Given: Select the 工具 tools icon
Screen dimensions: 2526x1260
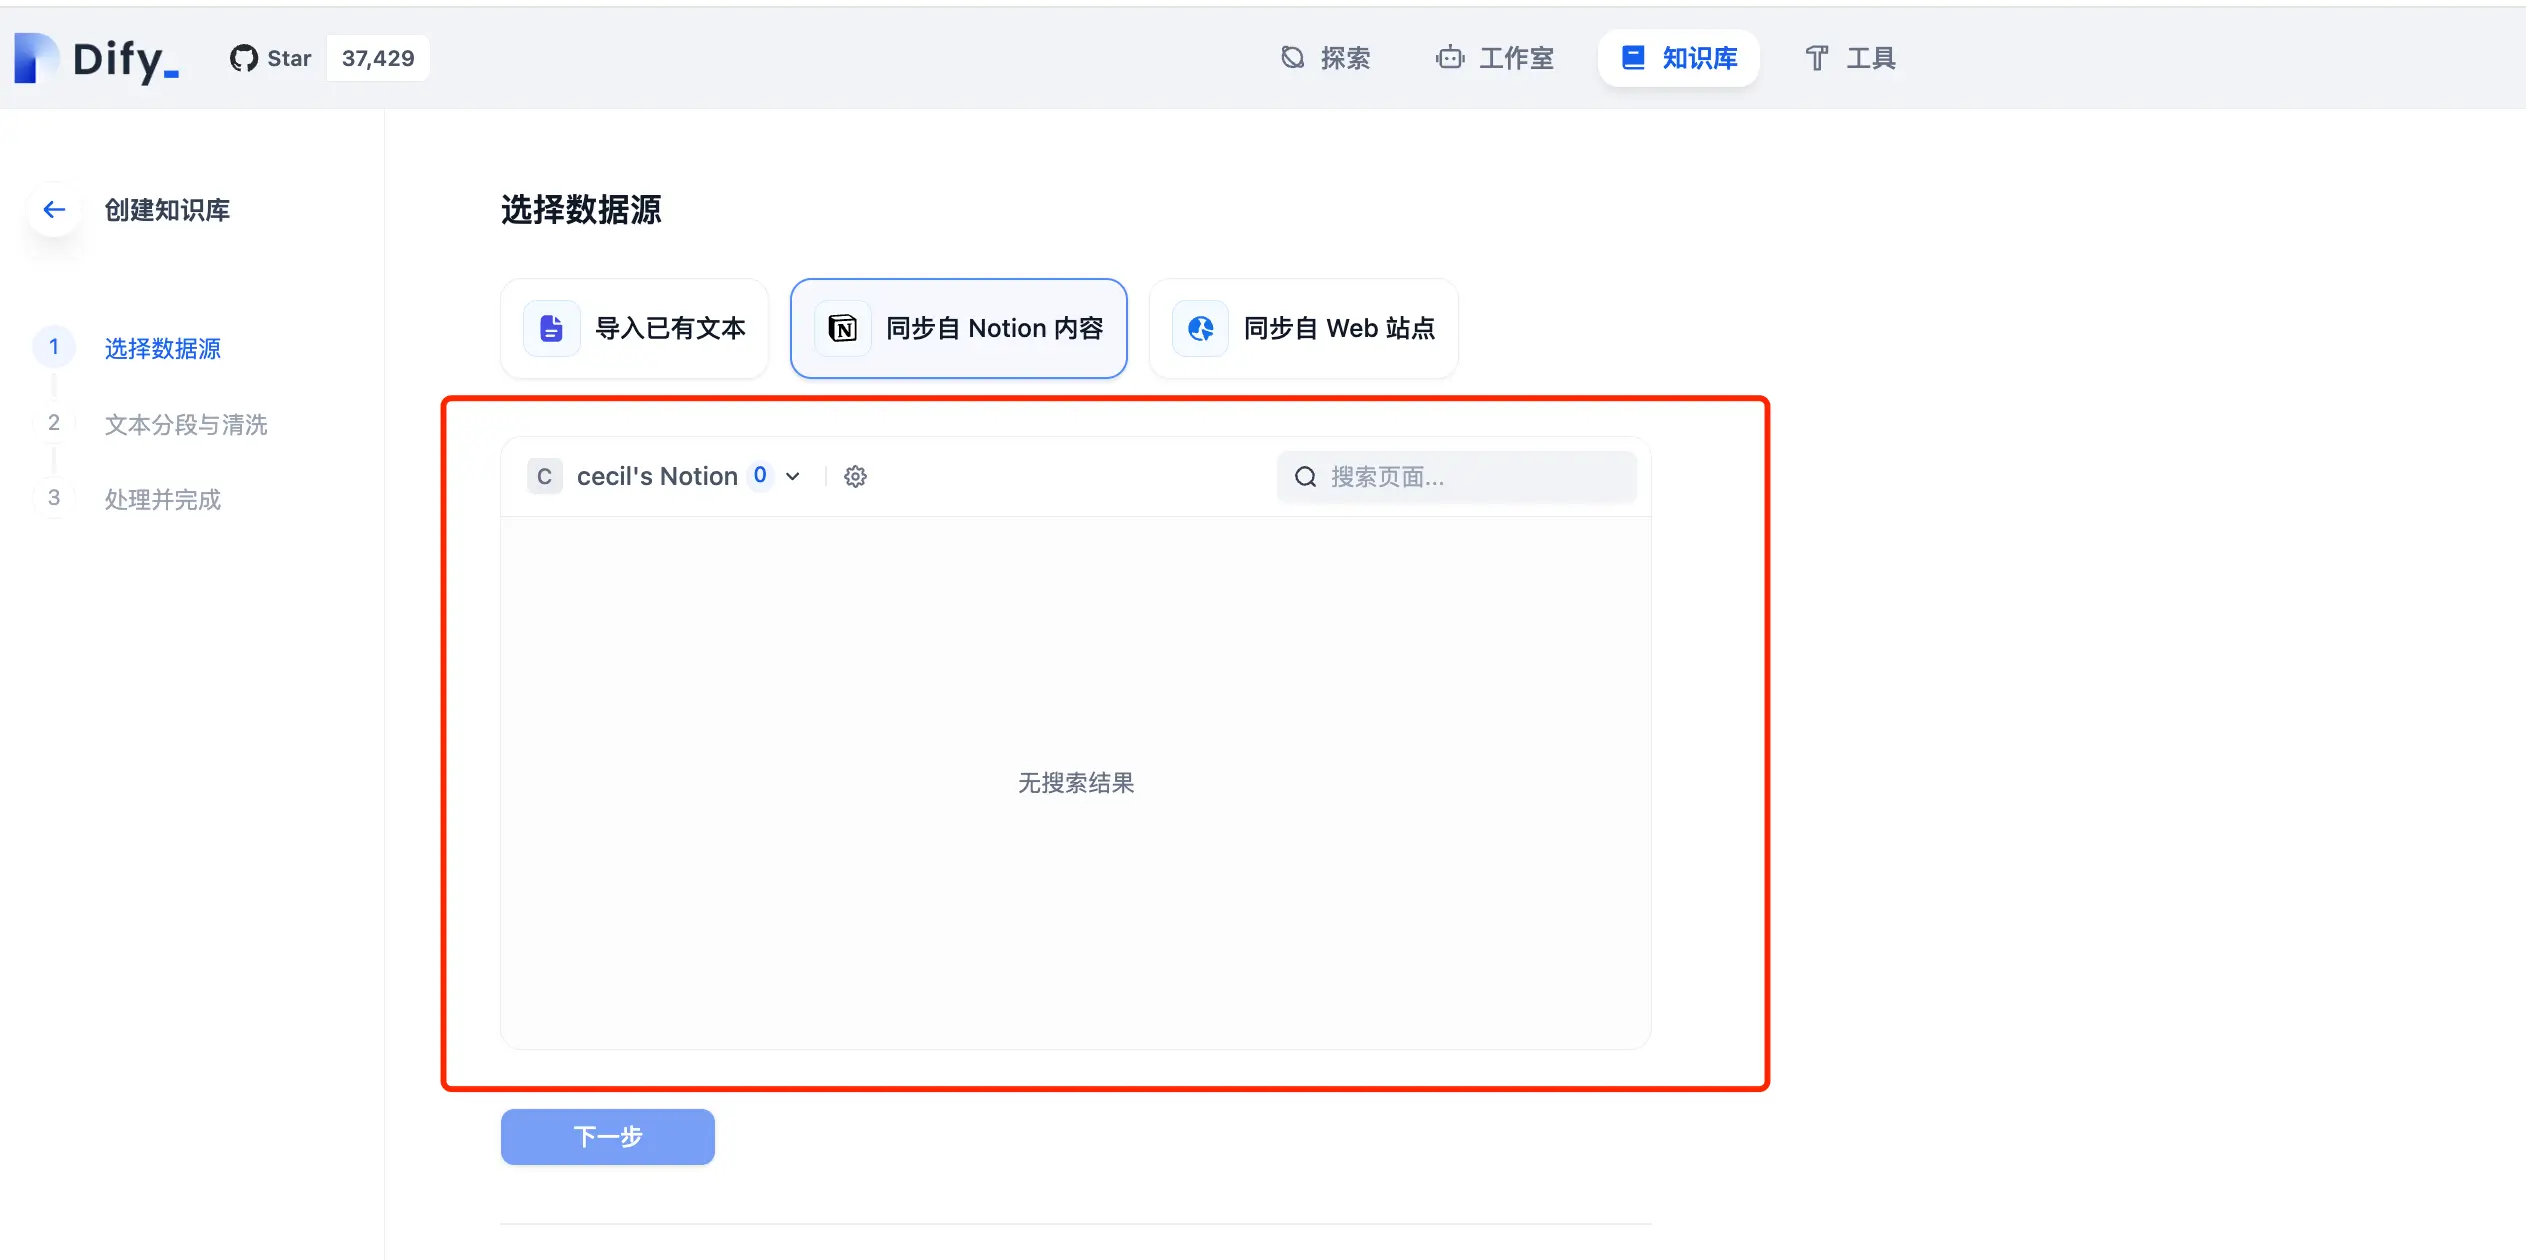Looking at the screenshot, I should tap(1815, 58).
